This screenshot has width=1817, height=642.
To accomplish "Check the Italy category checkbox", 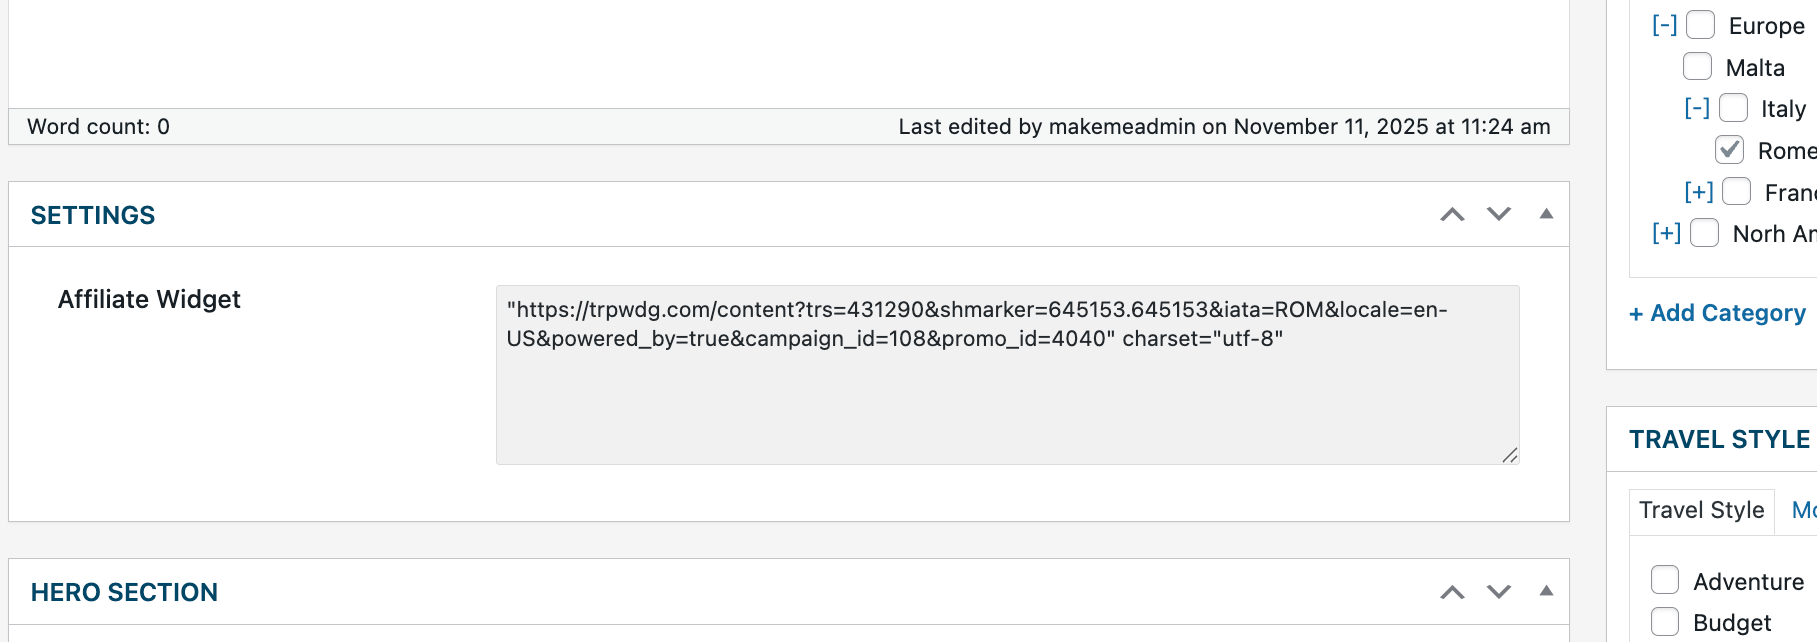I will pyautogui.click(x=1733, y=108).
